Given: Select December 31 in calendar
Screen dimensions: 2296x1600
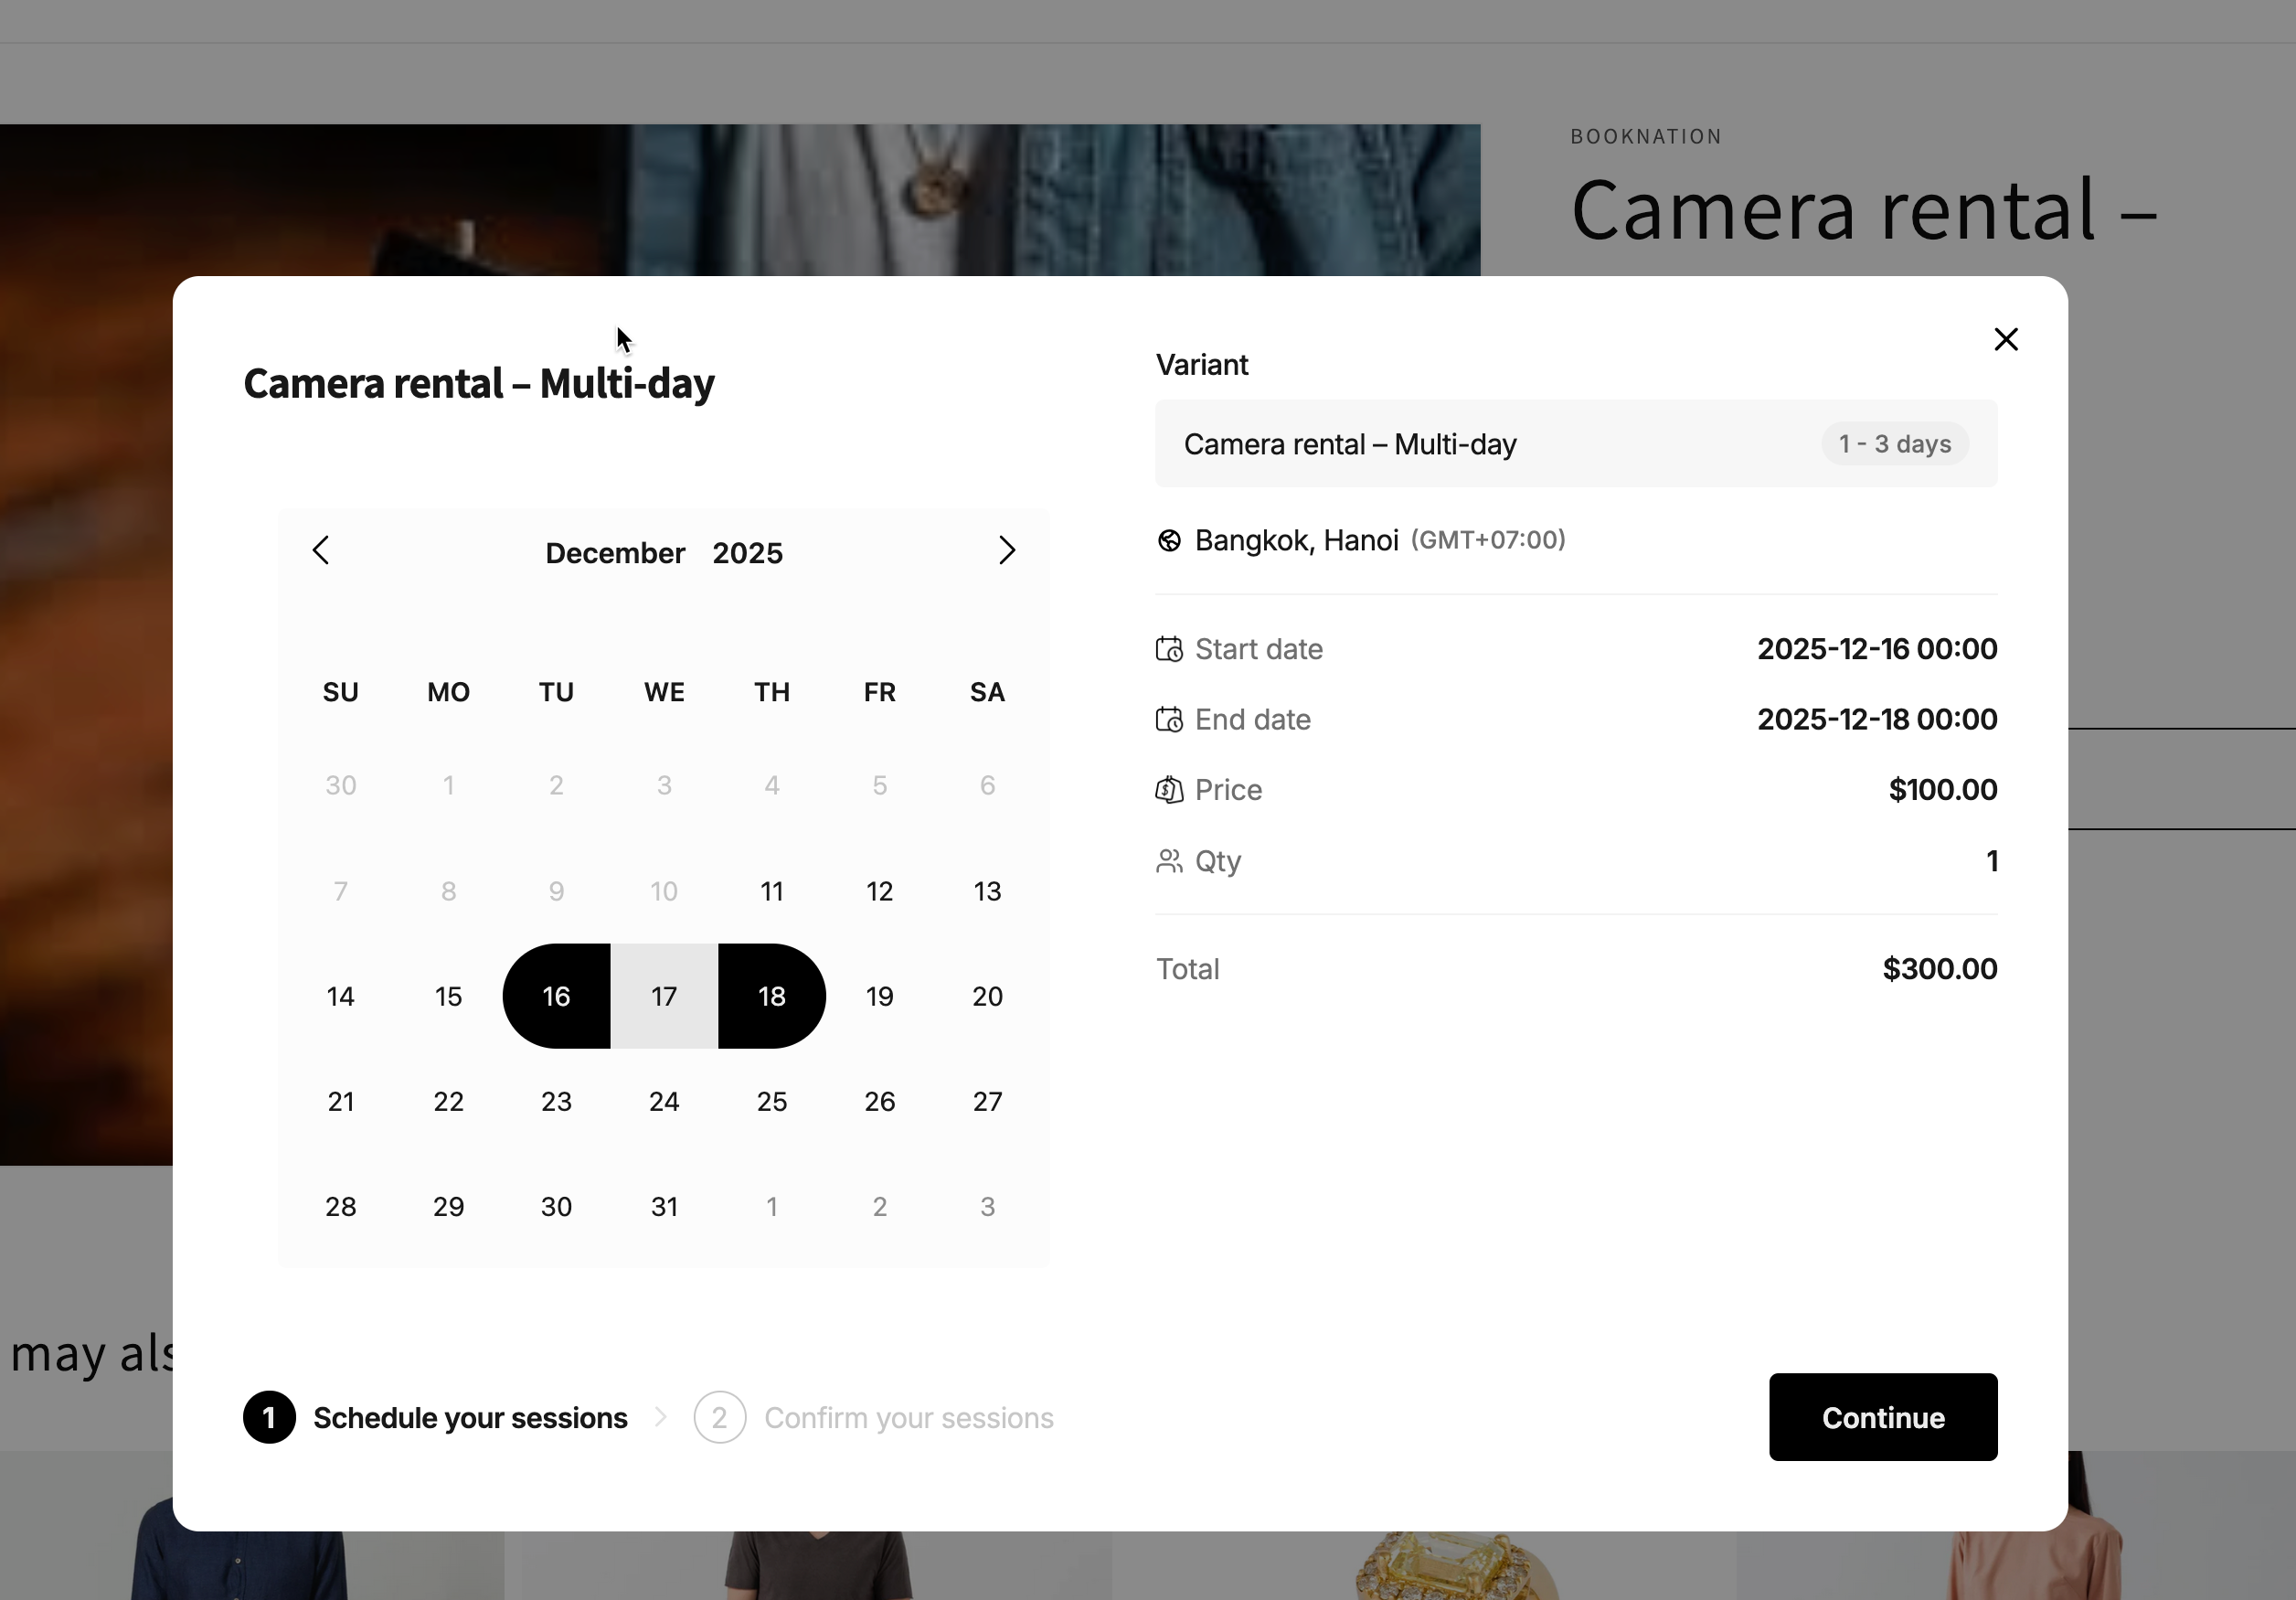Looking at the screenshot, I should click(x=664, y=1207).
